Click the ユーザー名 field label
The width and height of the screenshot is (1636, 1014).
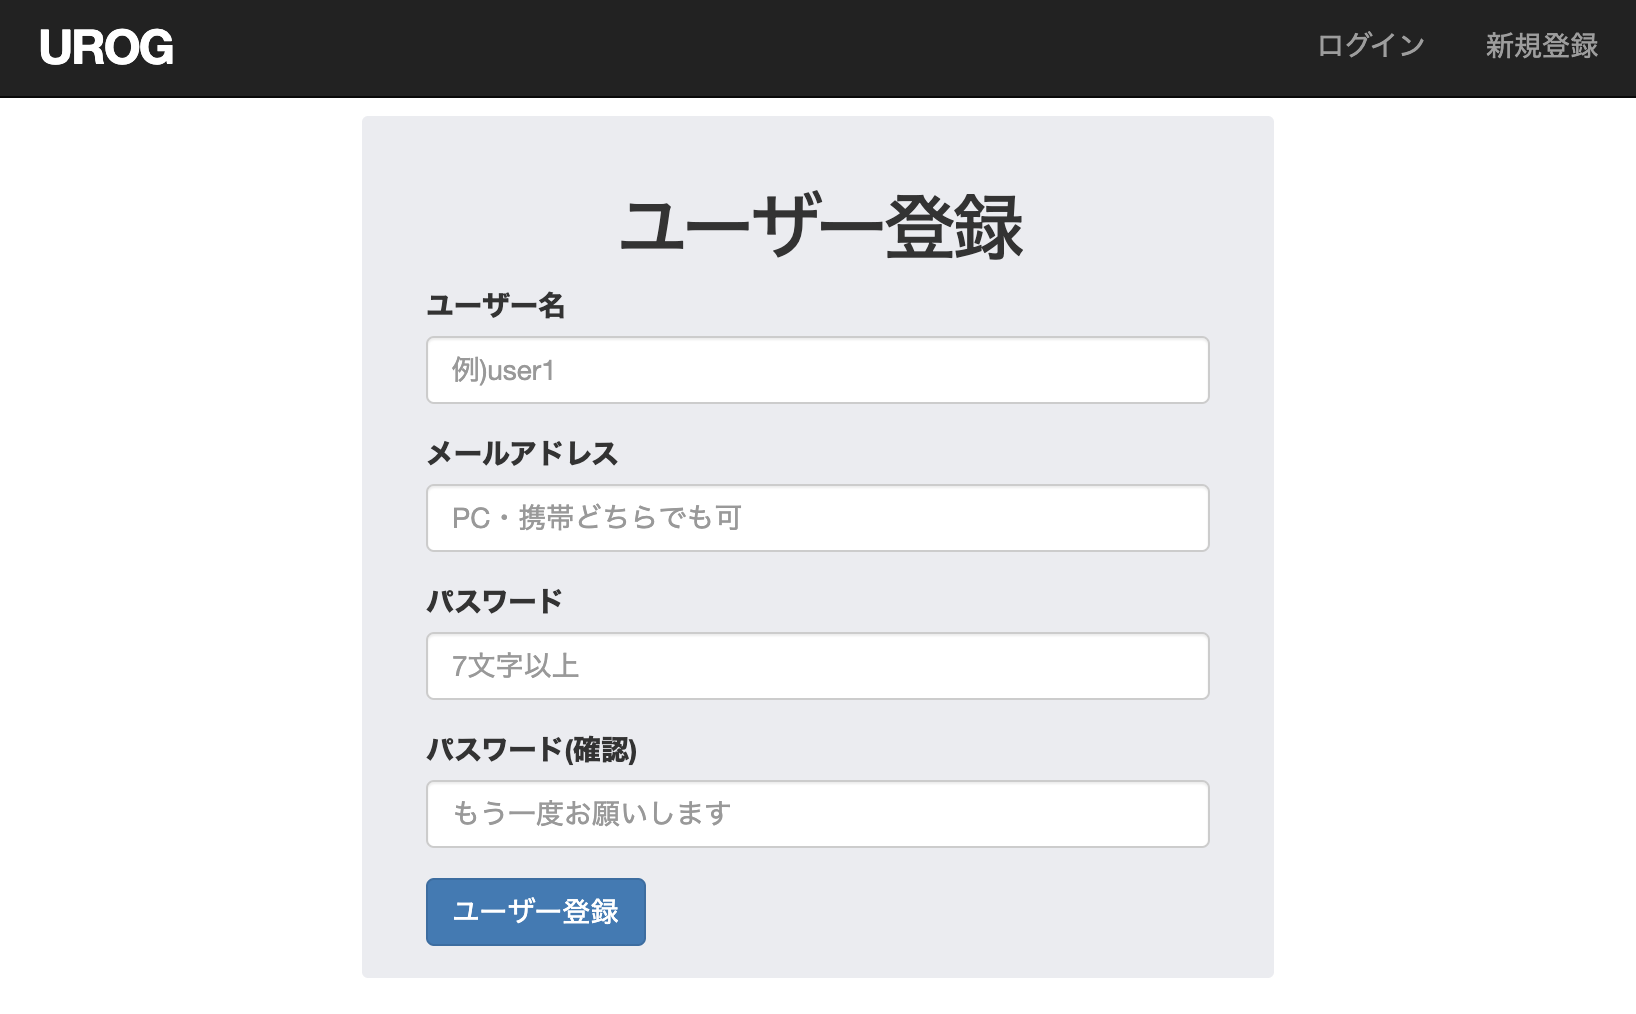pyautogui.click(x=496, y=306)
